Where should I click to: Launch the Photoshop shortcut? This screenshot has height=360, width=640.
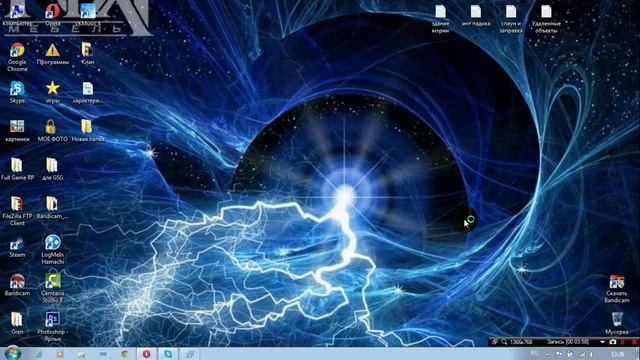click(x=52, y=326)
